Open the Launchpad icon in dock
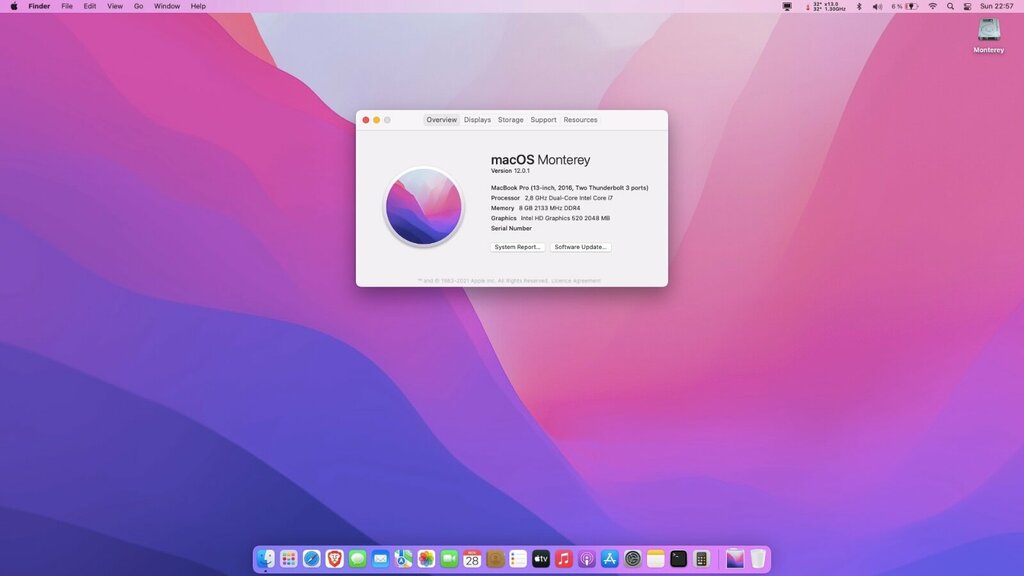The width and height of the screenshot is (1024, 576). pos(288,559)
